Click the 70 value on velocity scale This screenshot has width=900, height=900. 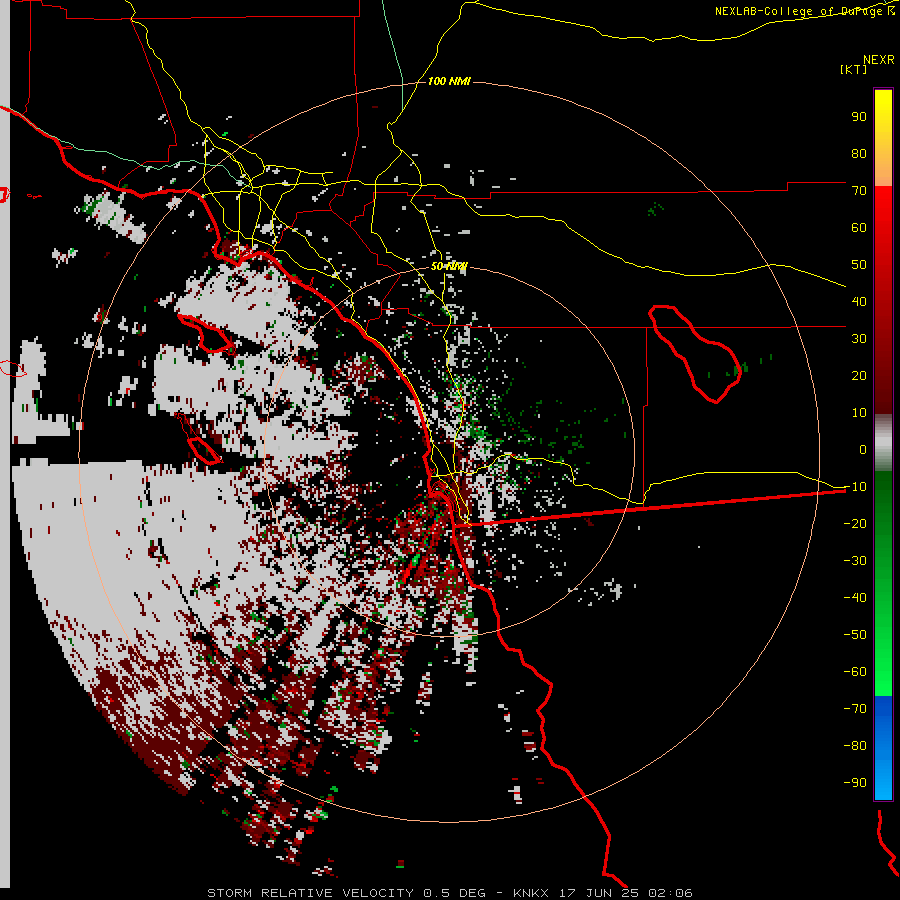[859, 191]
